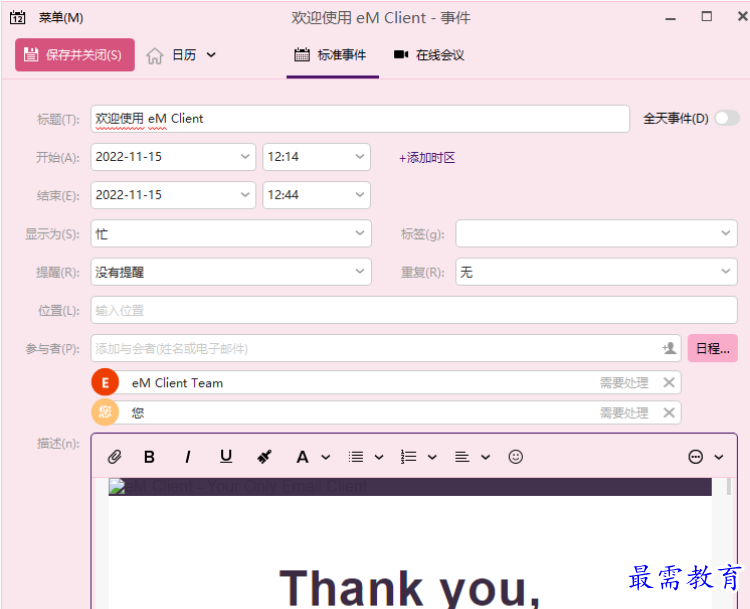750x609 pixels.
Task: Expand the 日历 calendar dropdown
Action: click(x=211, y=55)
